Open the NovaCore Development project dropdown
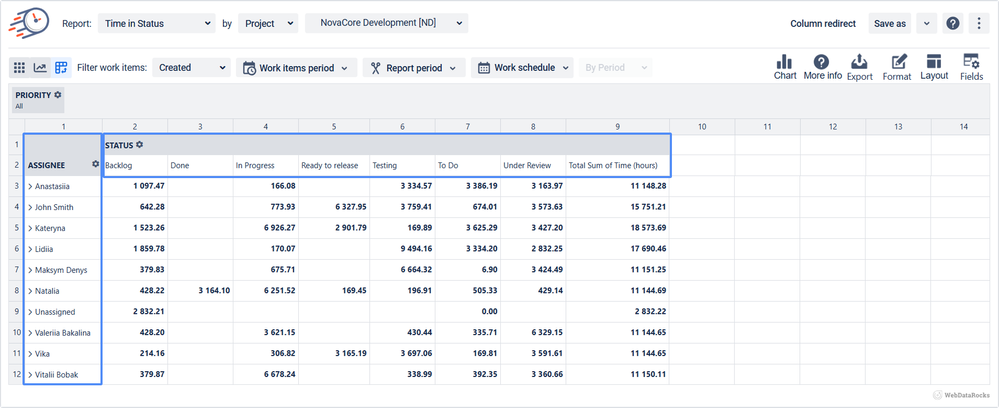Image resolution: width=999 pixels, height=408 pixels. pyautogui.click(x=386, y=23)
